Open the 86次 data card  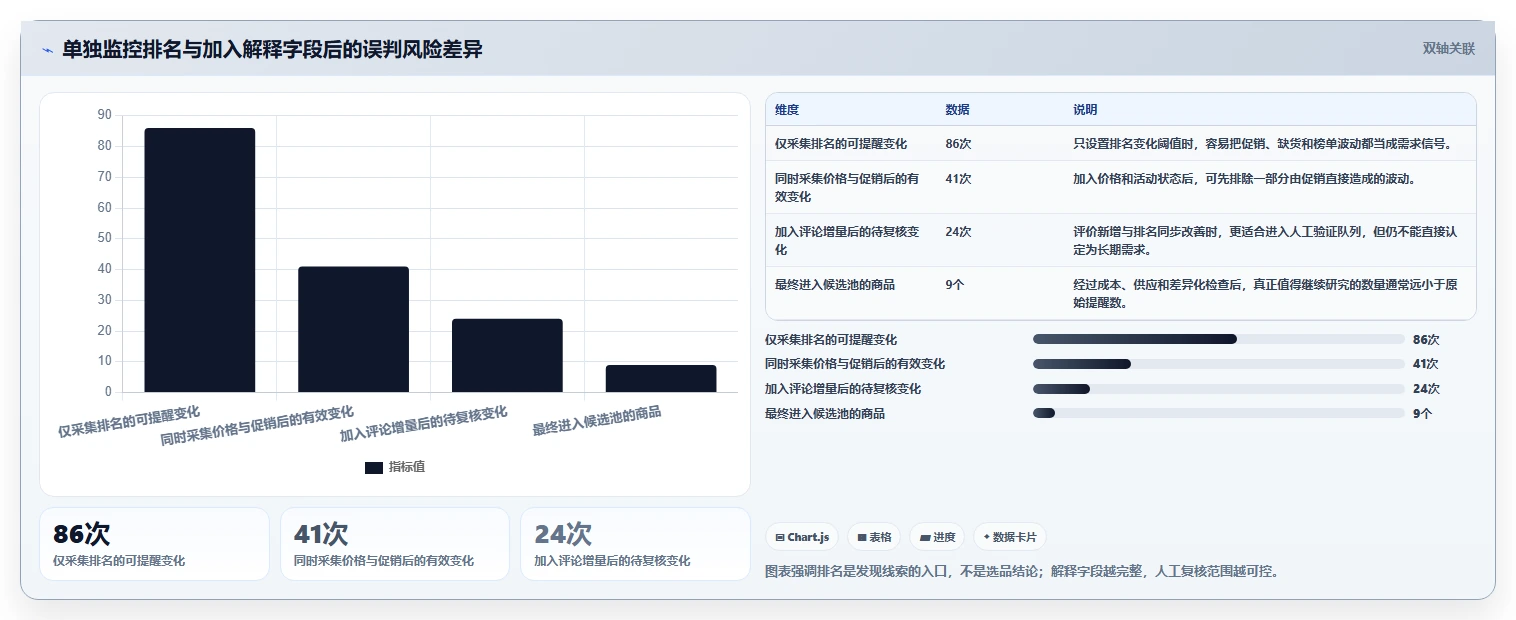tap(154, 544)
